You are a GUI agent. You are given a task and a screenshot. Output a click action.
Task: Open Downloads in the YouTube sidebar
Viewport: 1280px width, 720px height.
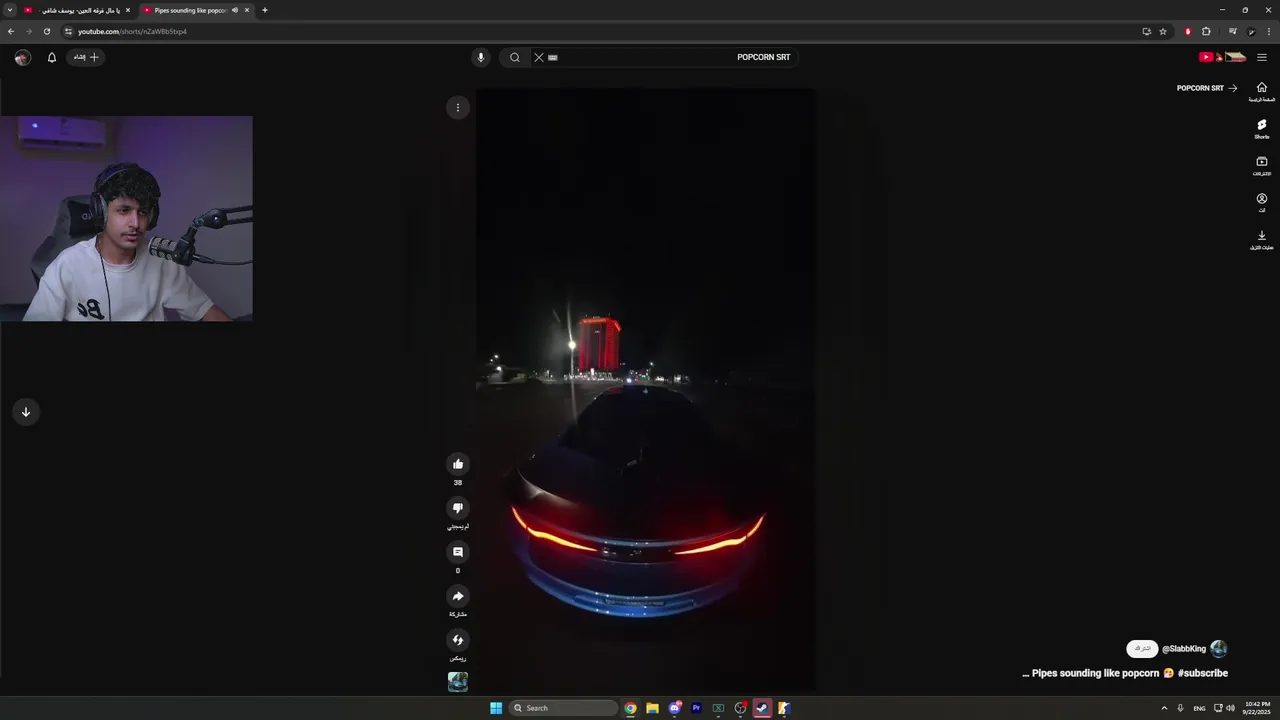click(x=1262, y=239)
